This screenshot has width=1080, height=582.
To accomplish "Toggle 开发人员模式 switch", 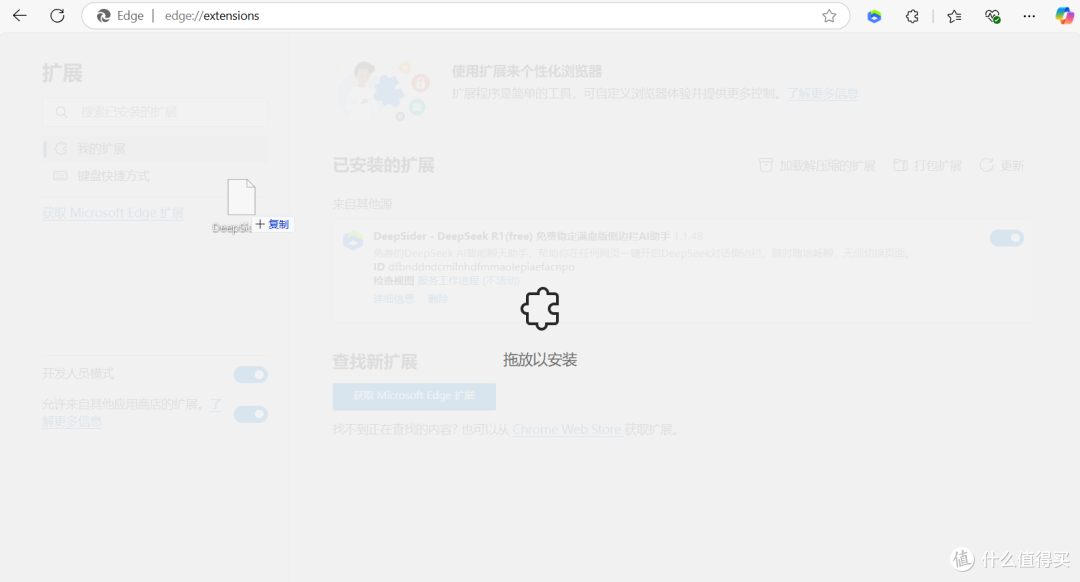I will click(250, 375).
